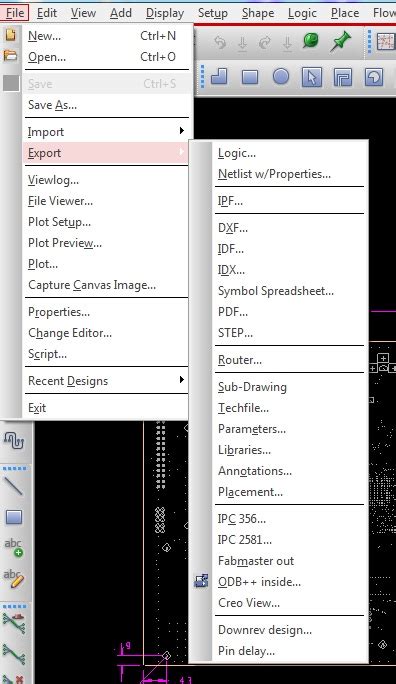Click the L-shaped polygon shape tool icon
Image resolution: width=396 pixels, height=684 pixels.
point(219,77)
